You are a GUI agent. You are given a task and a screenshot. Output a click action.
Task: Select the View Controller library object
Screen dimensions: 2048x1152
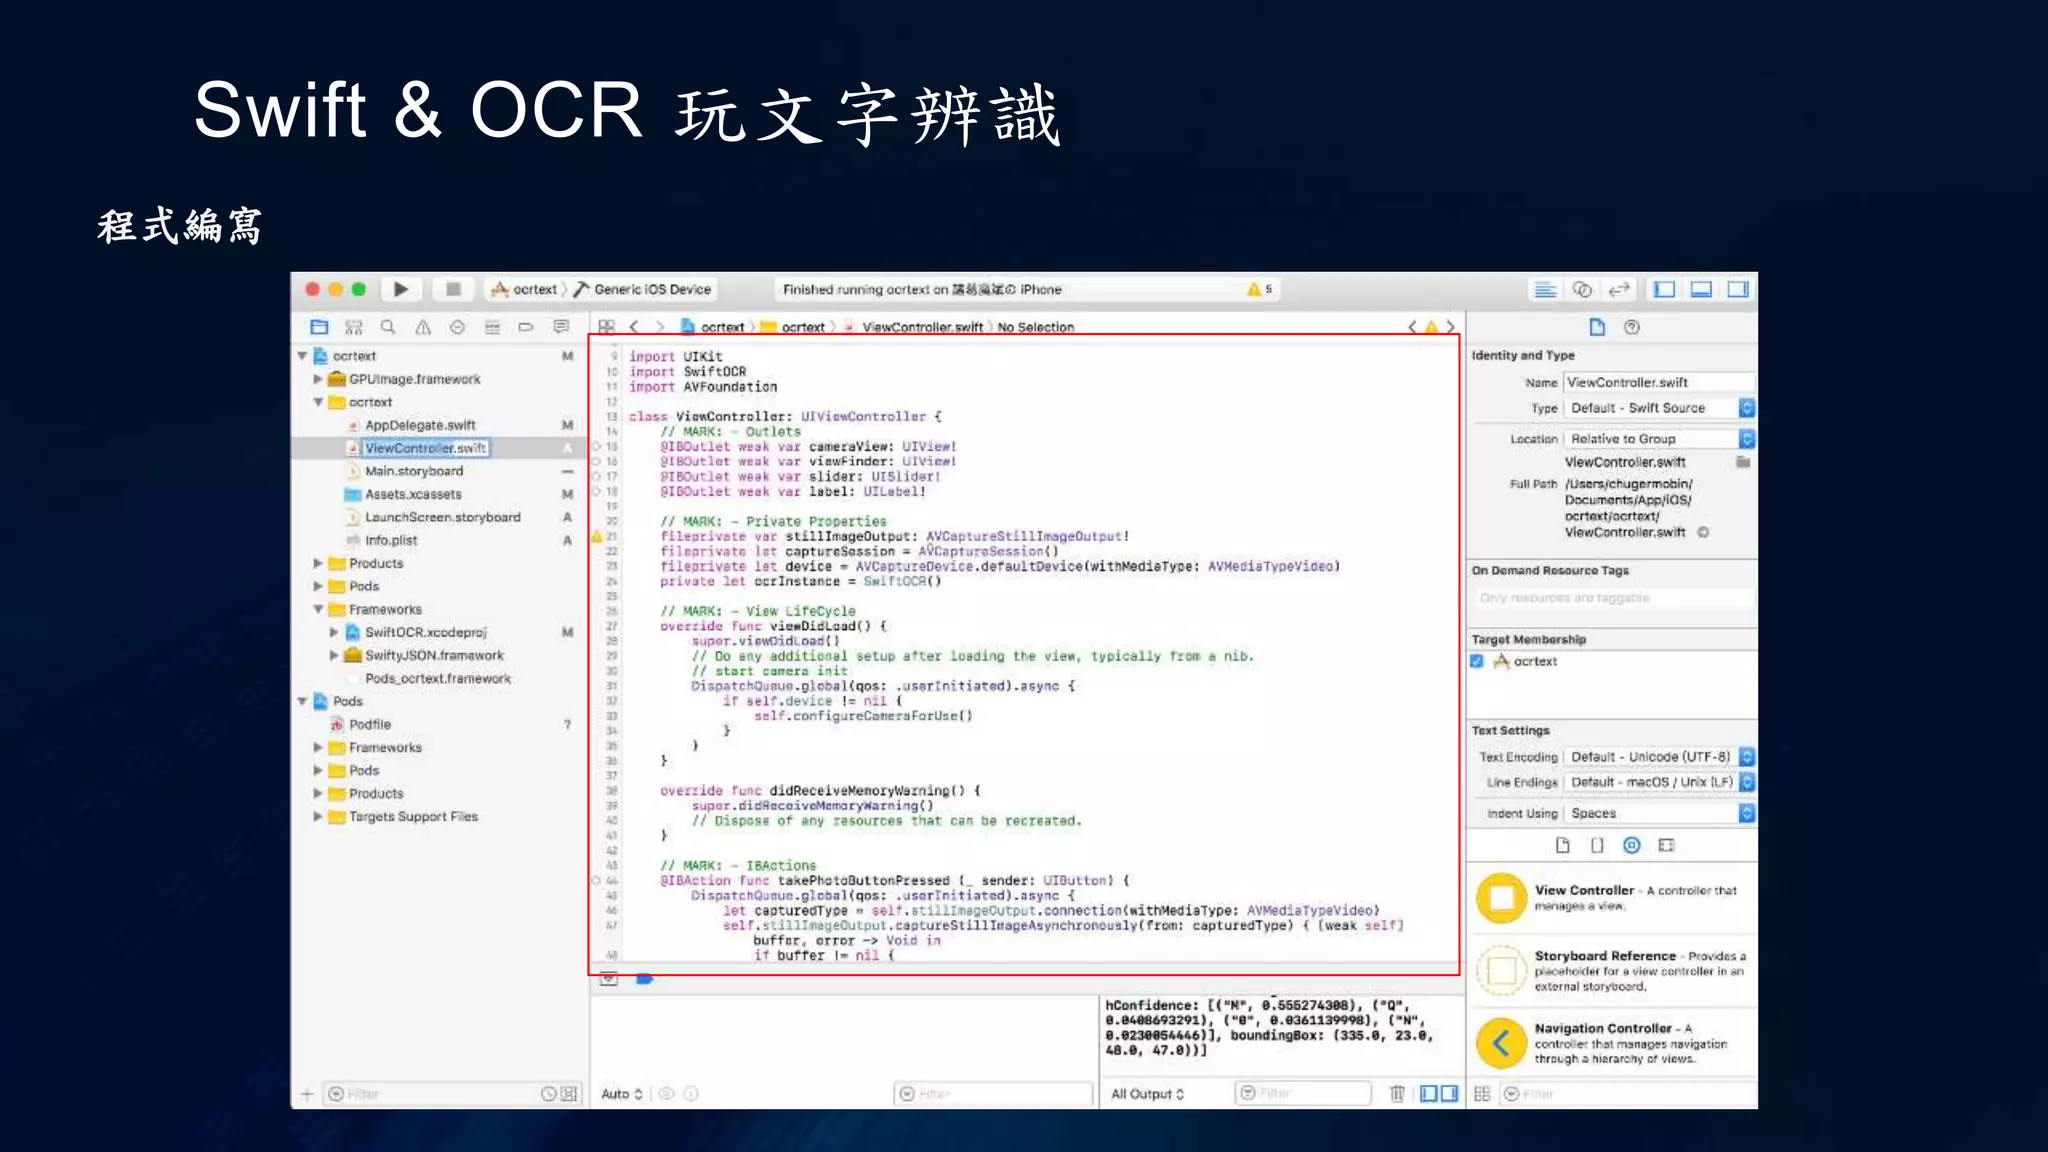coord(1612,898)
